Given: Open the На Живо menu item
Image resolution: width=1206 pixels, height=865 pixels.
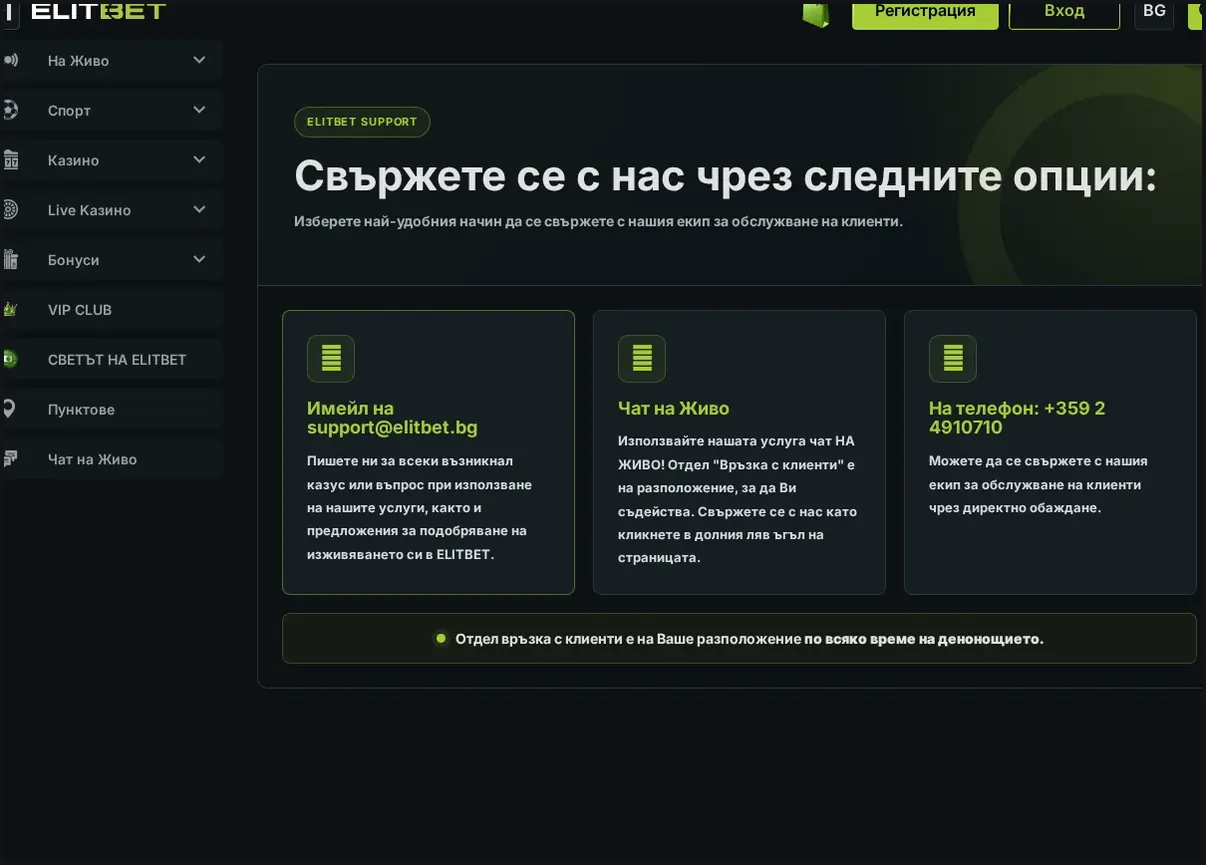Looking at the screenshot, I should pyautogui.click(x=111, y=60).
